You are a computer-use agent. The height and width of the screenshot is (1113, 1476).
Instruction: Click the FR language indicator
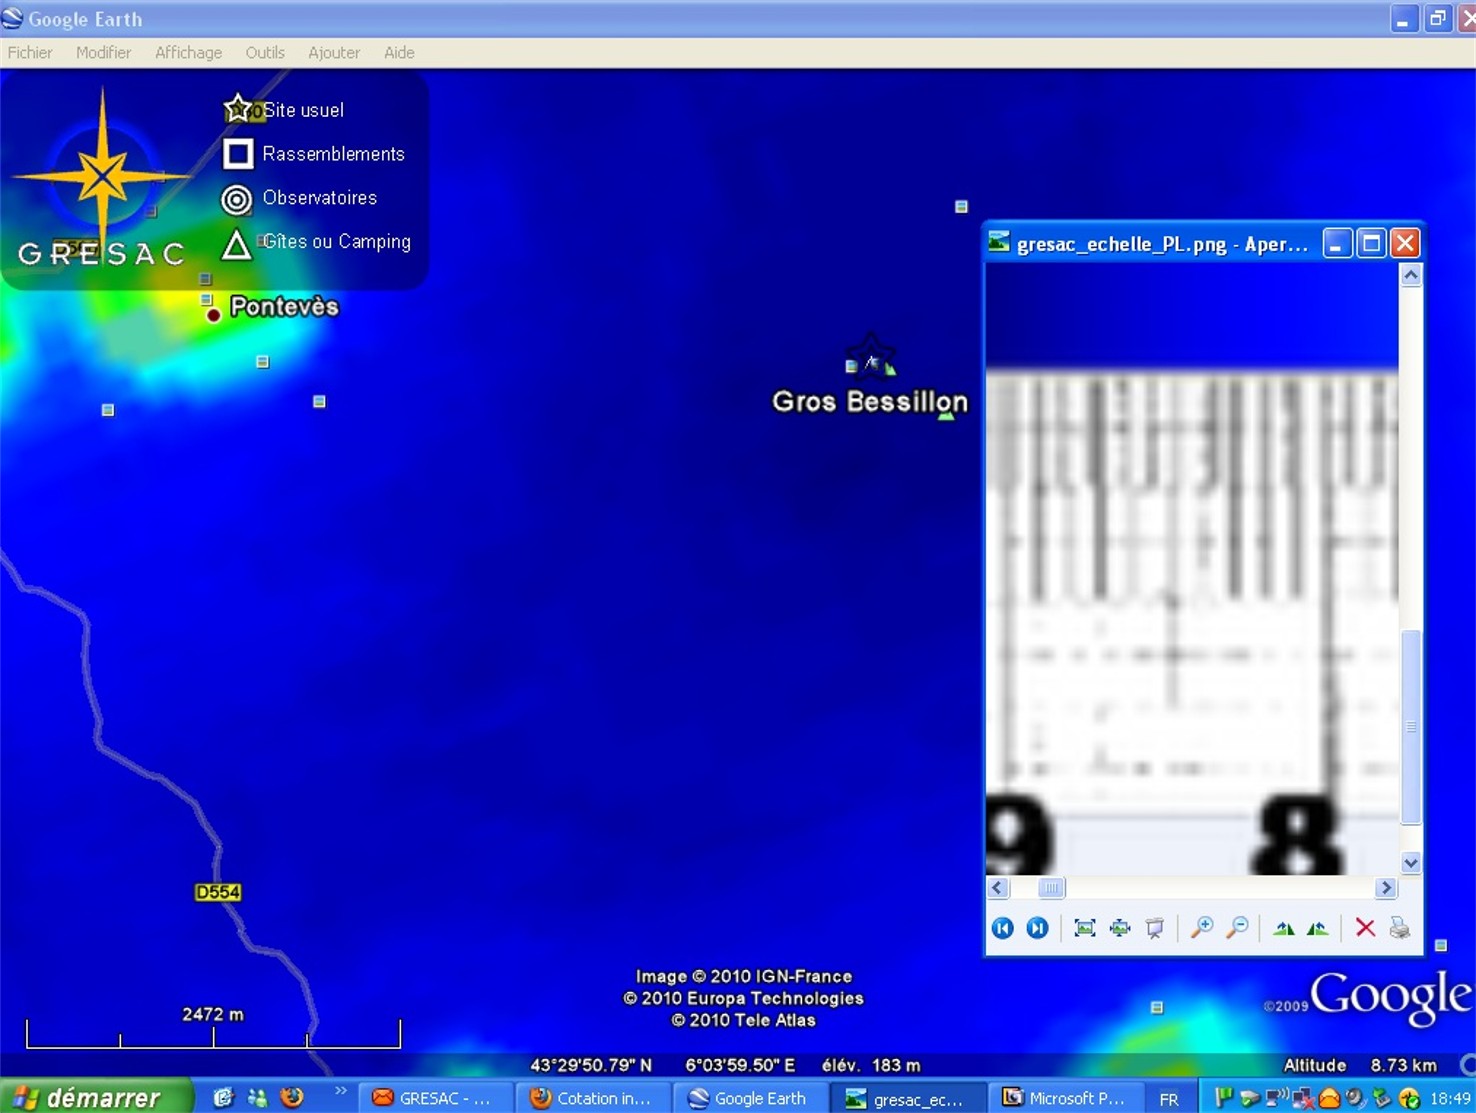tap(1168, 1099)
